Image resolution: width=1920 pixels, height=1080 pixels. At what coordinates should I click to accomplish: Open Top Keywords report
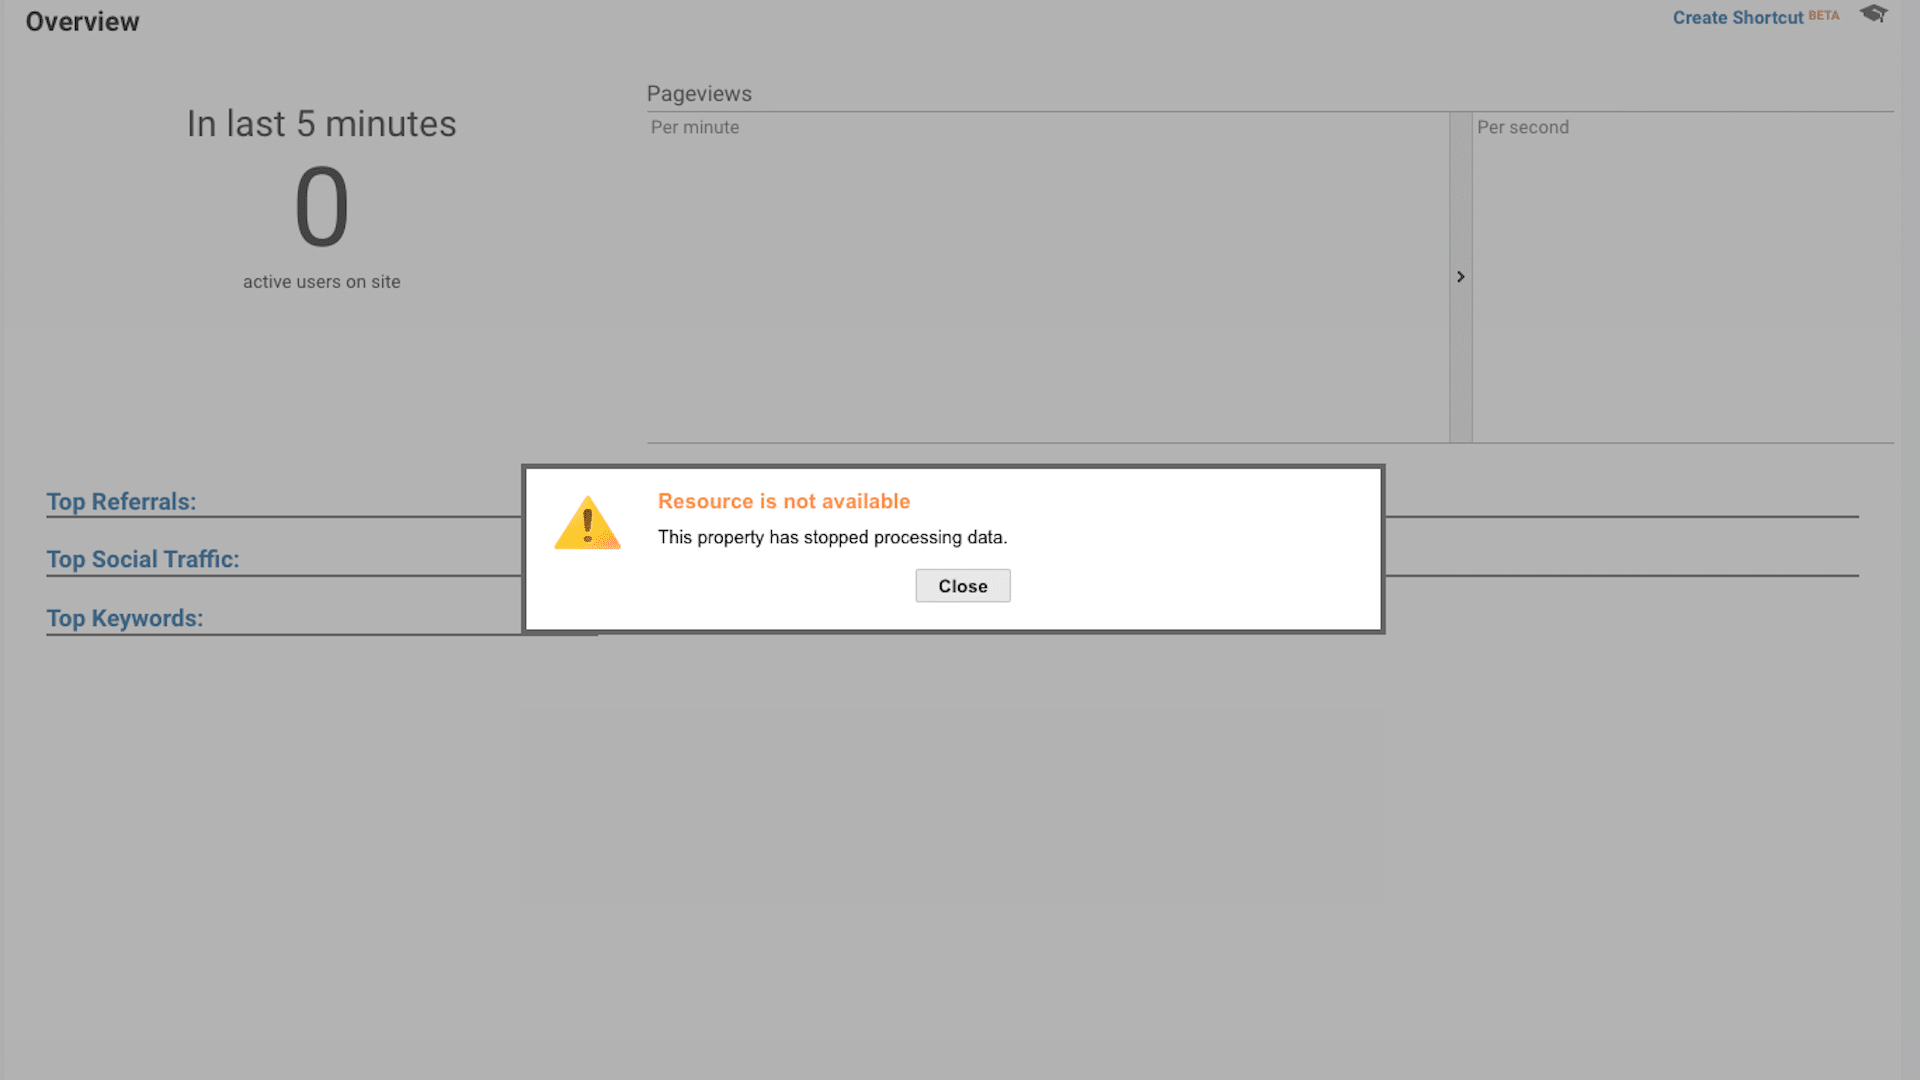point(125,617)
